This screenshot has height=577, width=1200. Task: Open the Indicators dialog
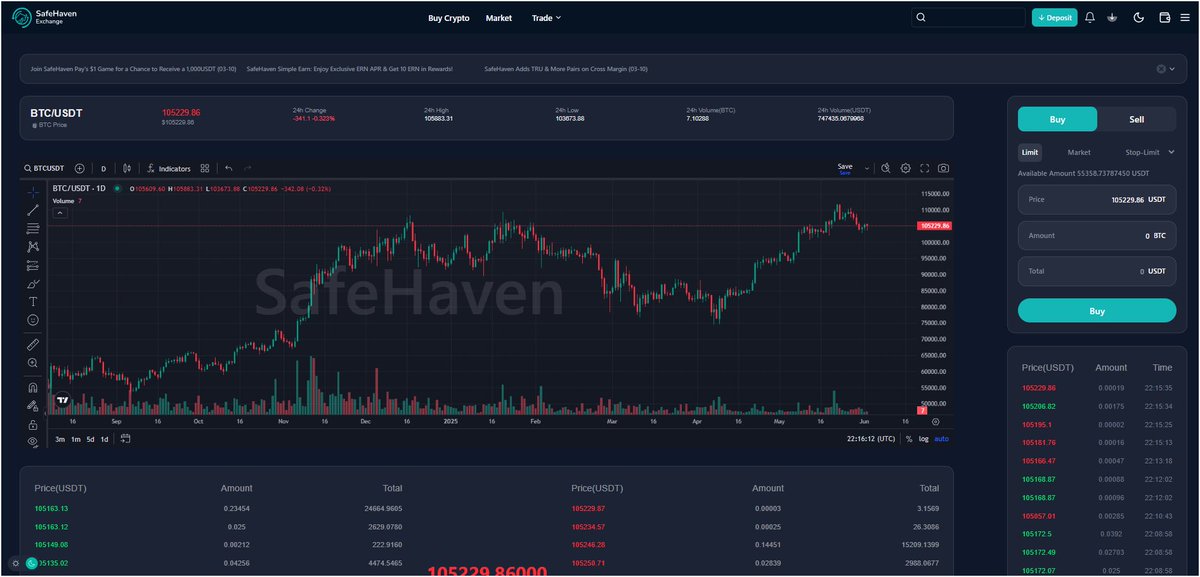tap(168, 168)
